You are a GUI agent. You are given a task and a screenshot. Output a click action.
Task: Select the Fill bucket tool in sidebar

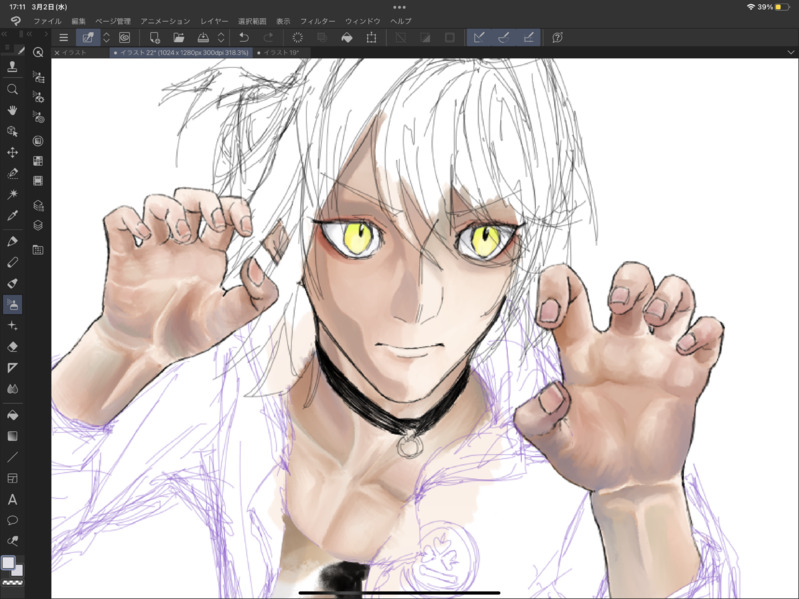click(x=12, y=415)
